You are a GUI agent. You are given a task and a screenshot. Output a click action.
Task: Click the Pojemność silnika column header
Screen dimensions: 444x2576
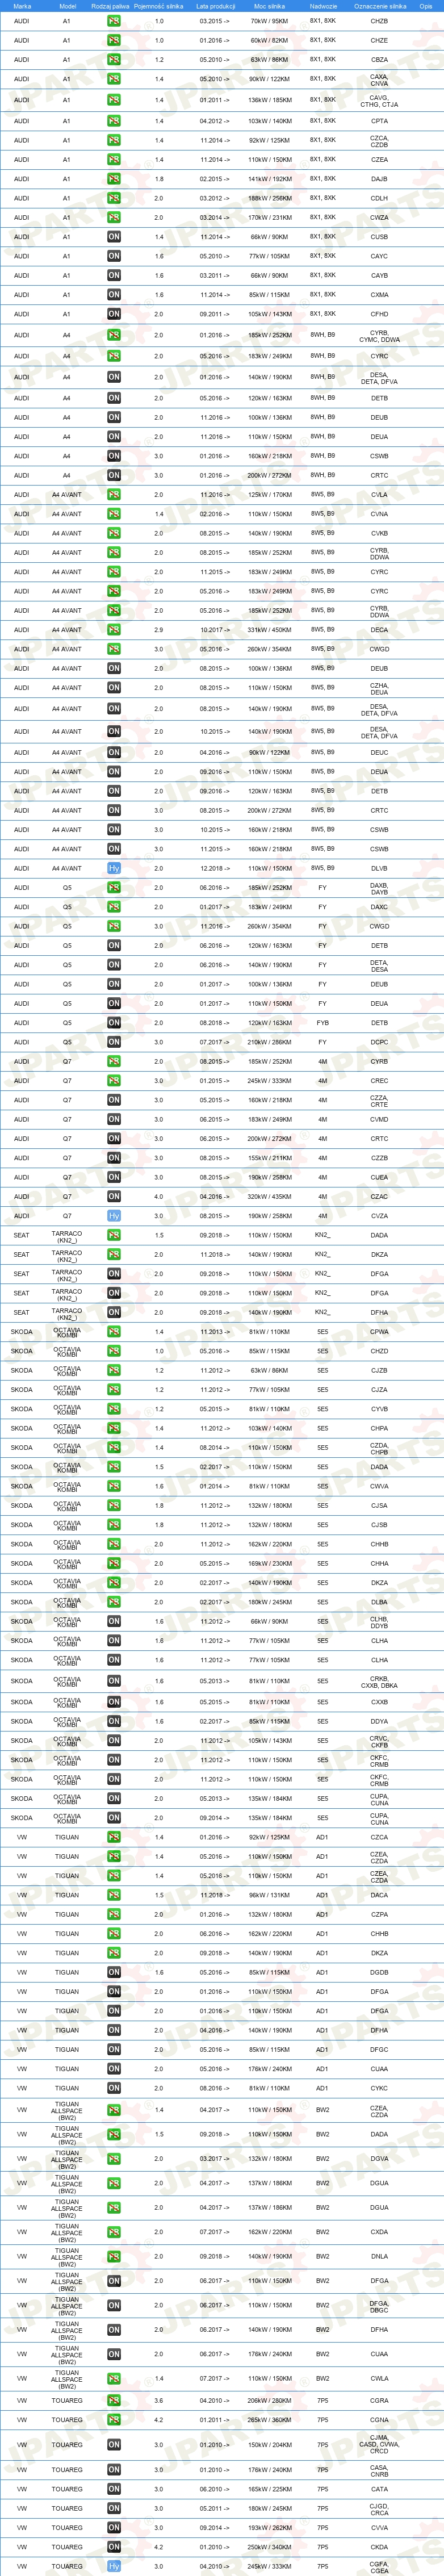(159, 6)
